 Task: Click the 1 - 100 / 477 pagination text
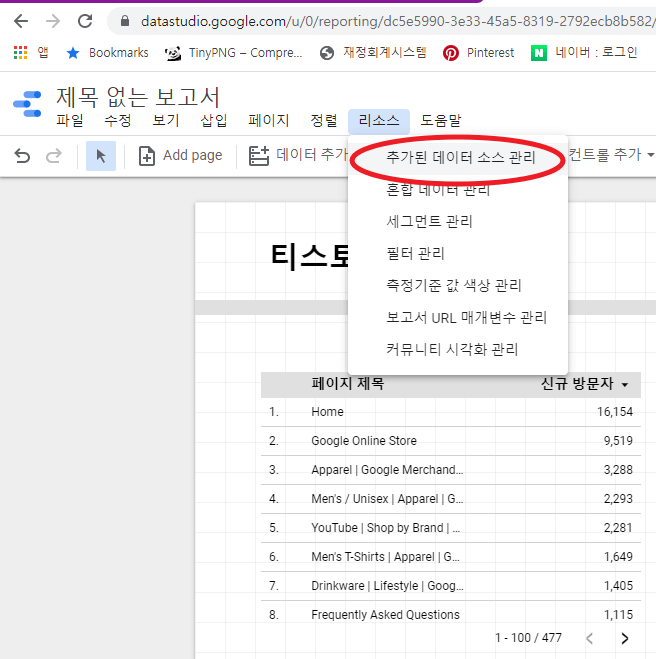528,638
